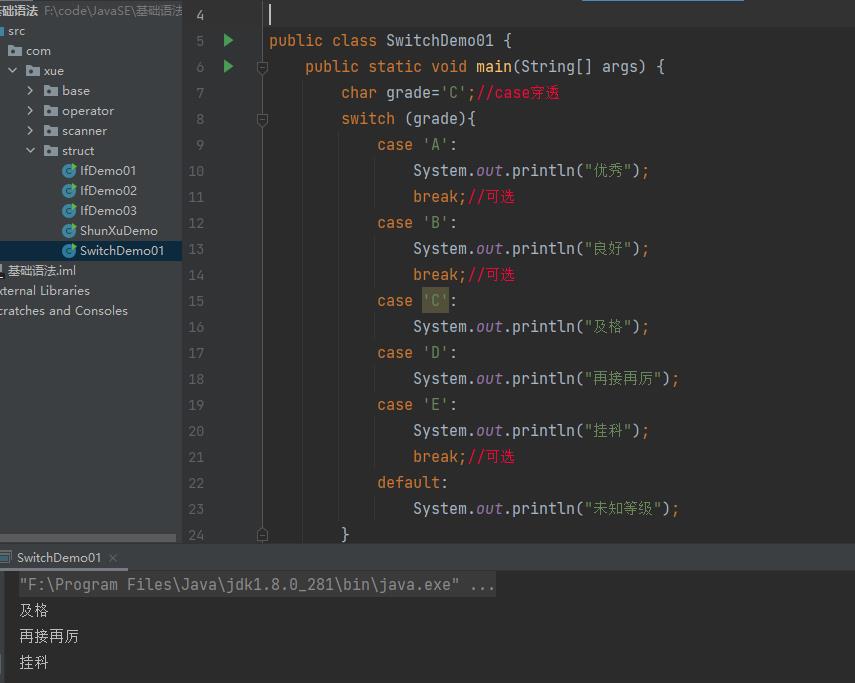Select the com package label
Viewport: 855px width, 683px height.
tap(38, 51)
